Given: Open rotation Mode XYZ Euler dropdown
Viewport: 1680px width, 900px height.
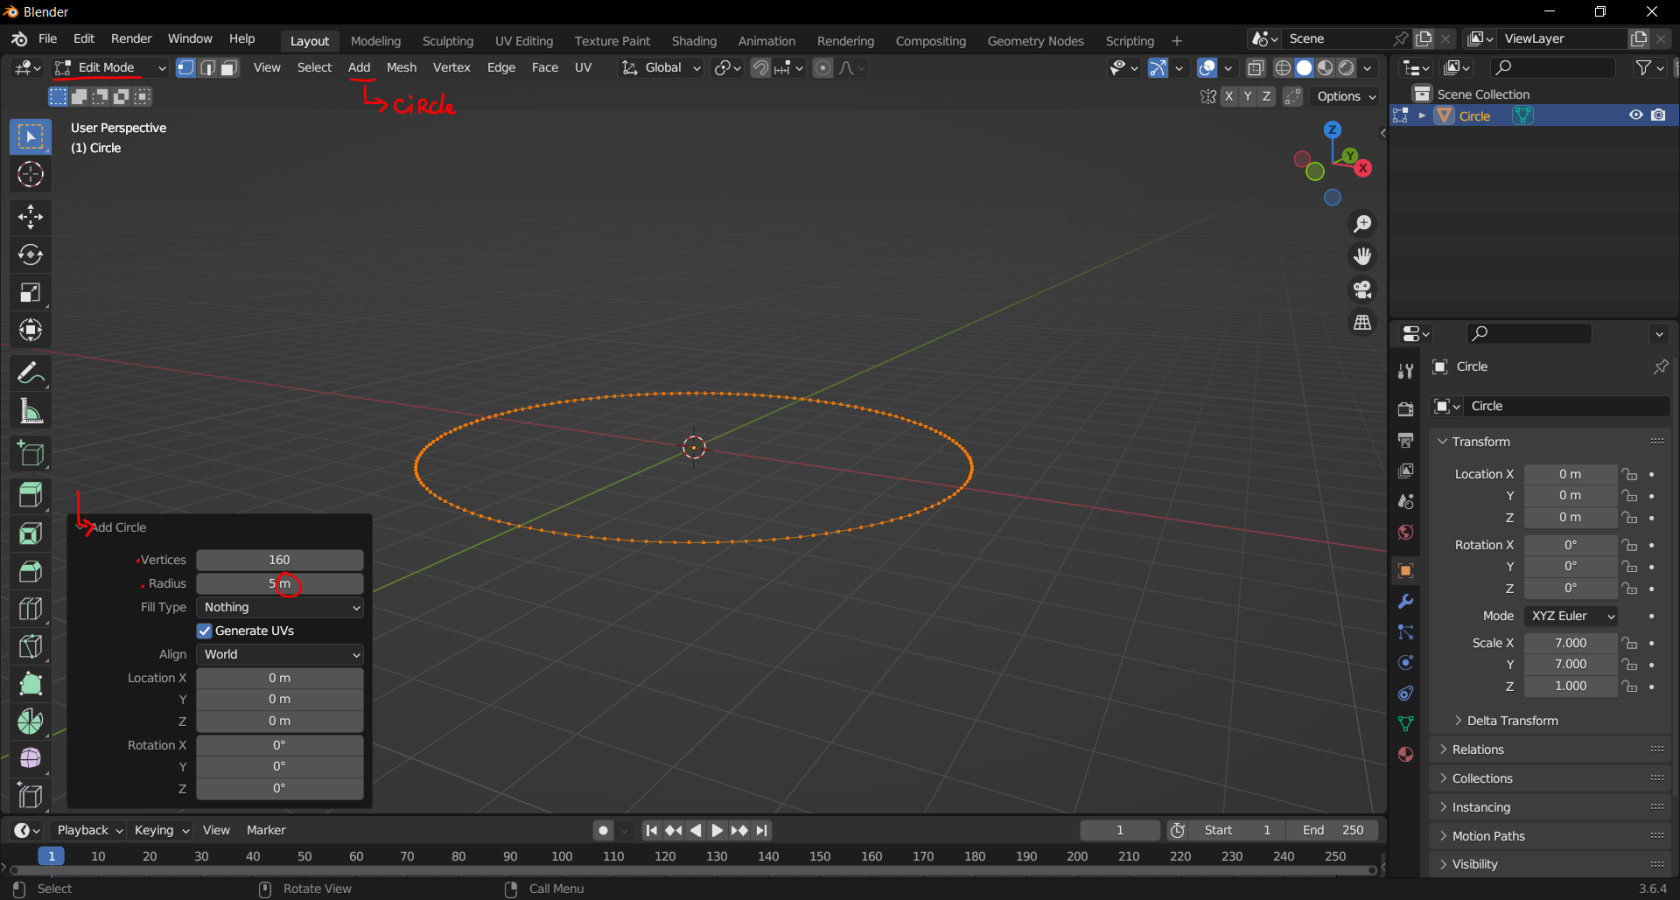Looking at the screenshot, I should (x=1571, y=616).
